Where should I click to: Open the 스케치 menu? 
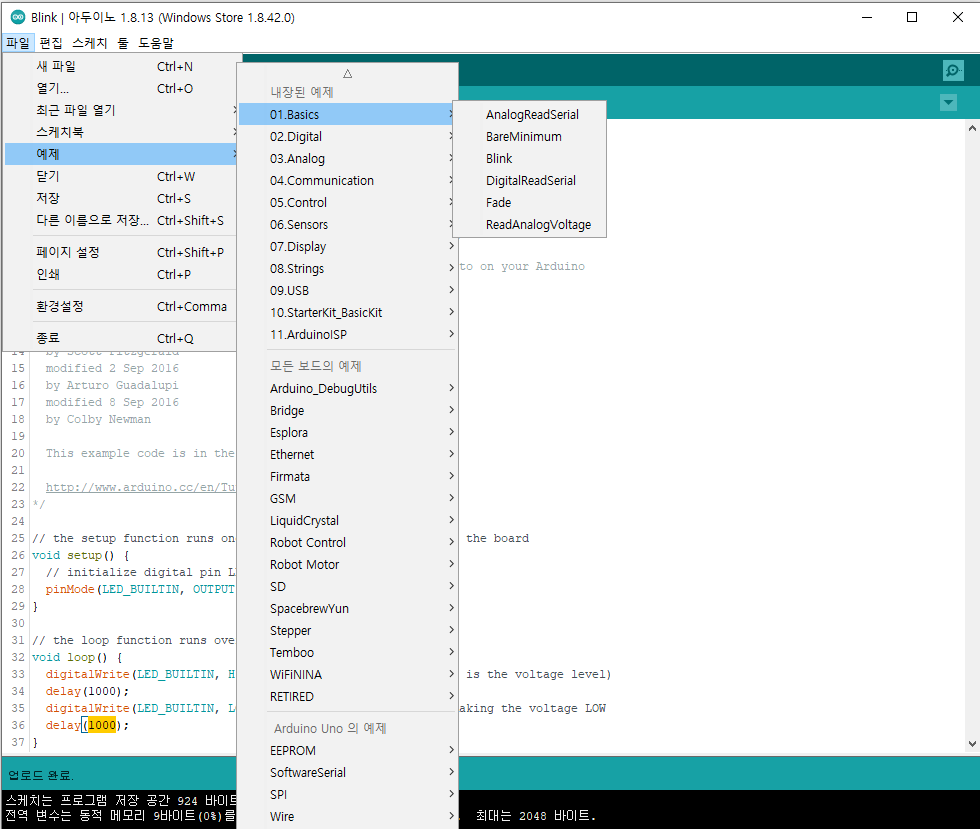coord(89,43)
